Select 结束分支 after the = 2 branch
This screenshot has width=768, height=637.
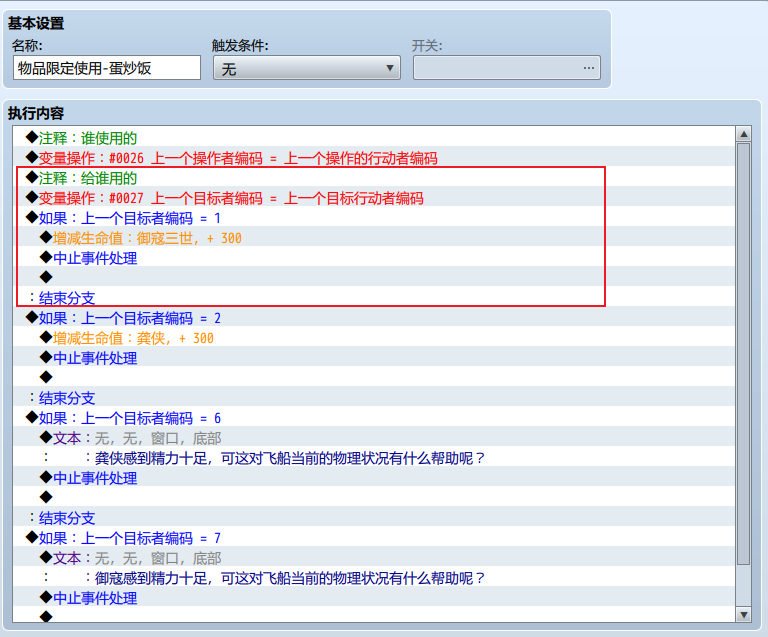tap(374, 397)
